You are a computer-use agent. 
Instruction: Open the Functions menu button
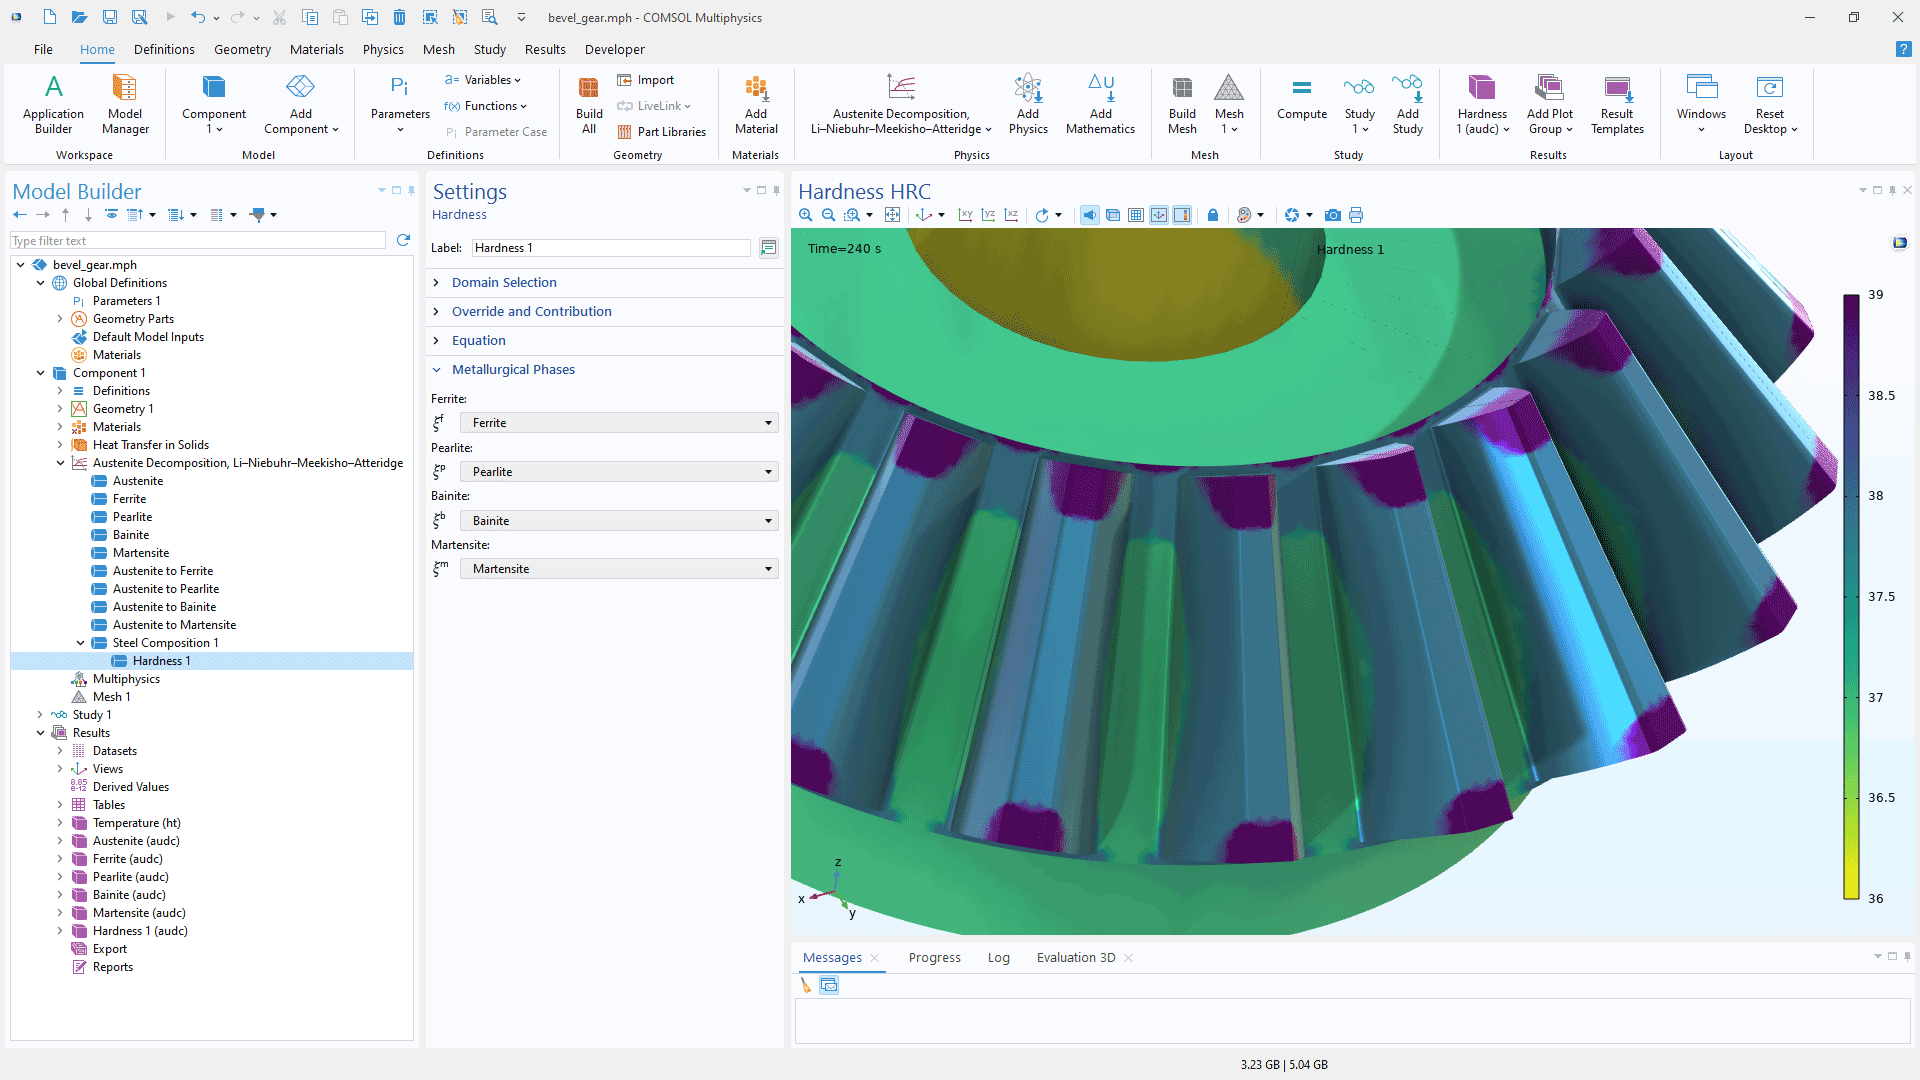(486, 106)
